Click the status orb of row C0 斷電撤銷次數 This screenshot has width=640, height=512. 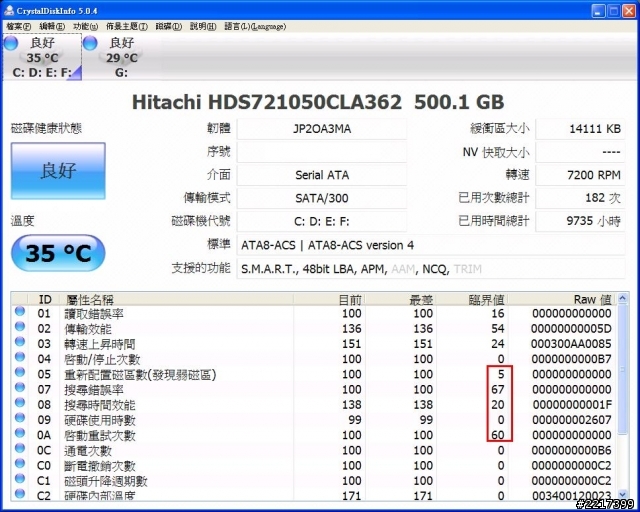pos(20,463)
